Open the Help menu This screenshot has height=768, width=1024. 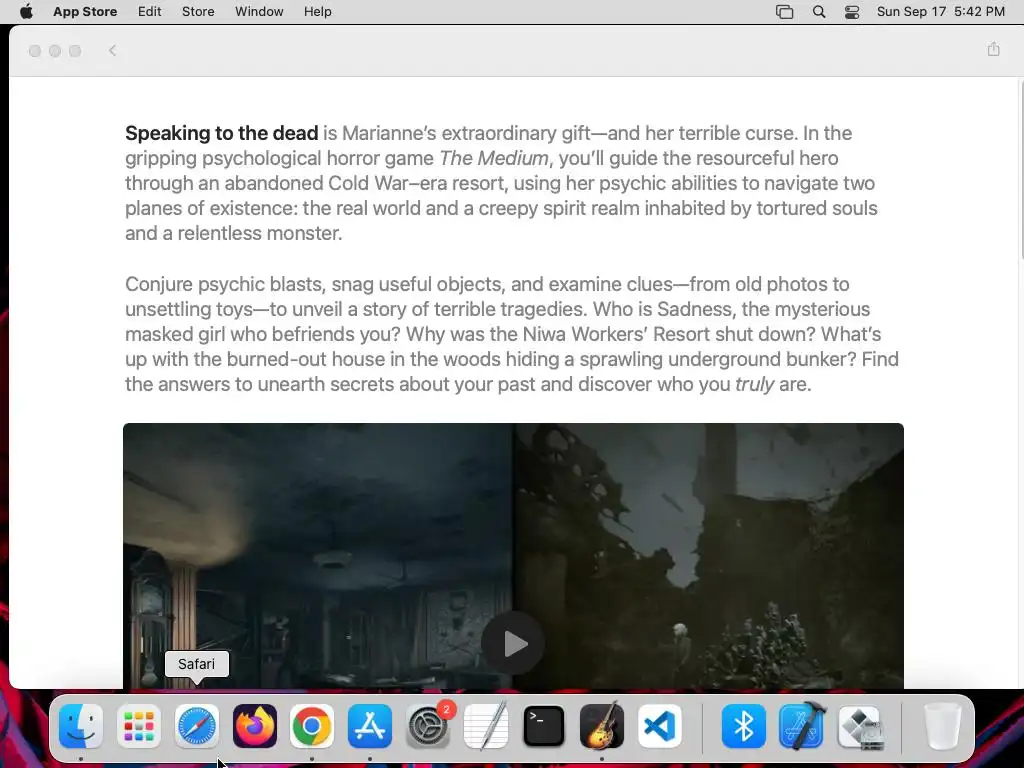click(x=317, y=12)
